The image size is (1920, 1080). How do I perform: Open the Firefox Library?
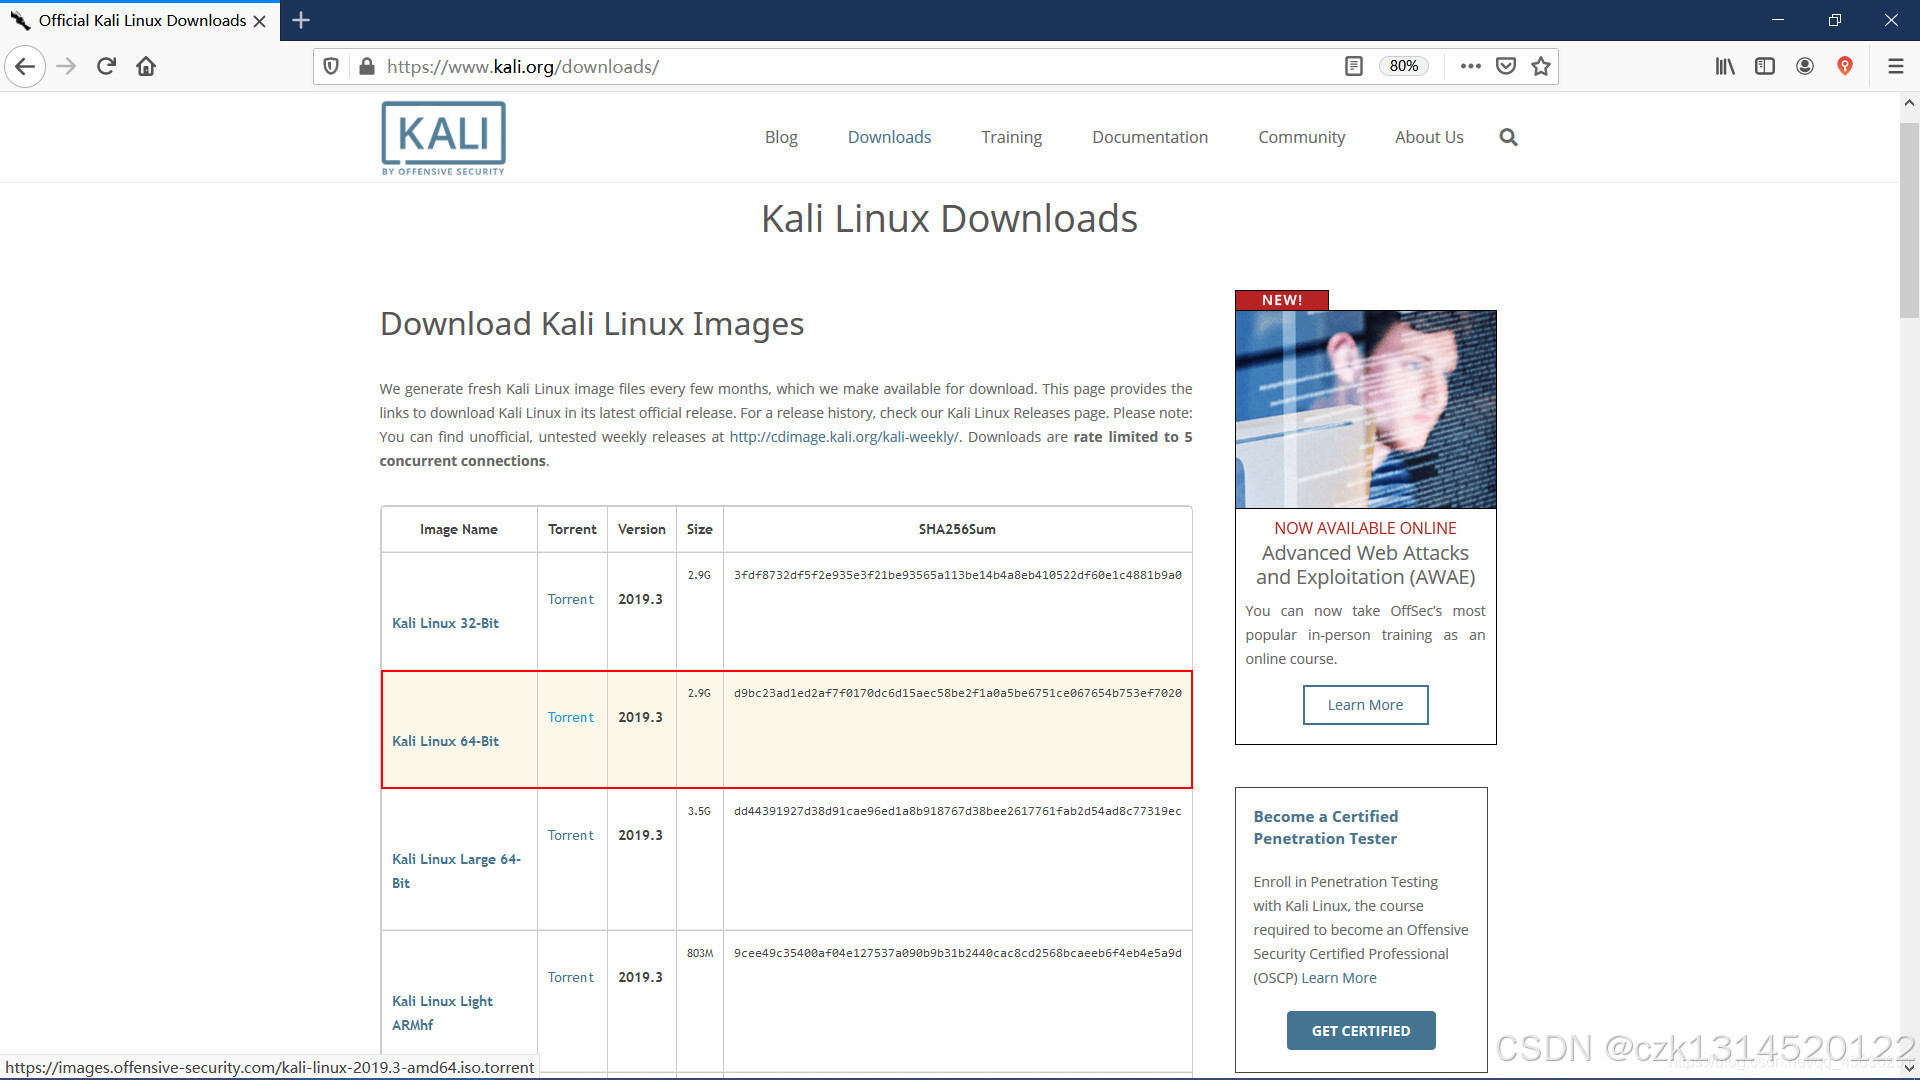pyautogui.click(x=1724, y=66)
